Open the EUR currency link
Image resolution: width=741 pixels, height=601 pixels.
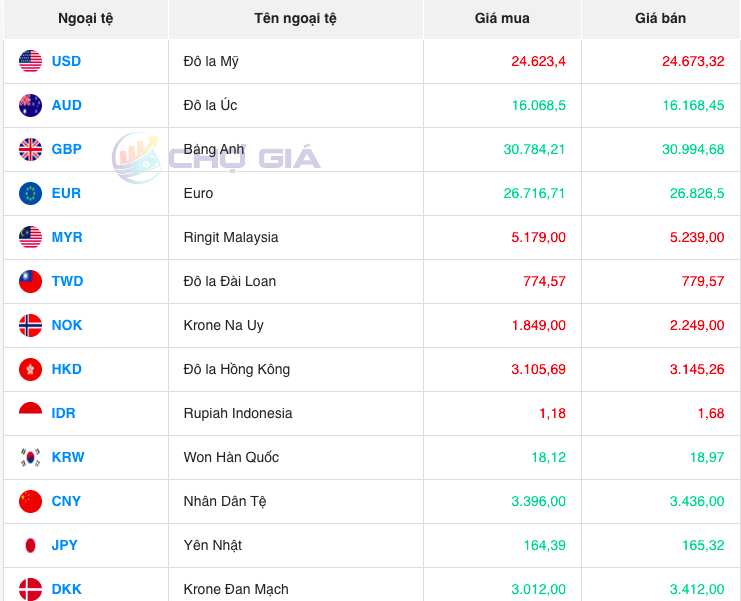pos(66,193)
